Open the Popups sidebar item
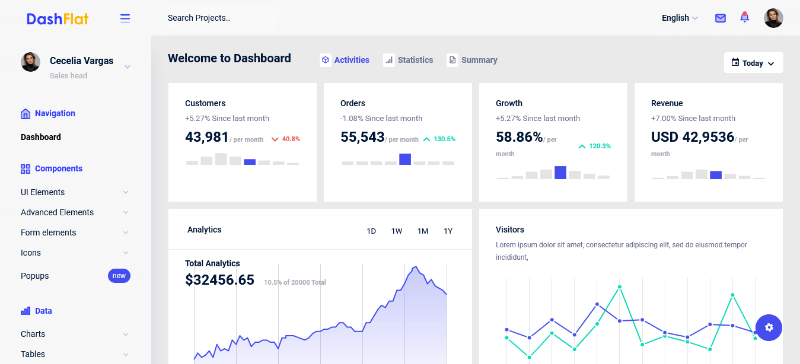 click(35, 276)
